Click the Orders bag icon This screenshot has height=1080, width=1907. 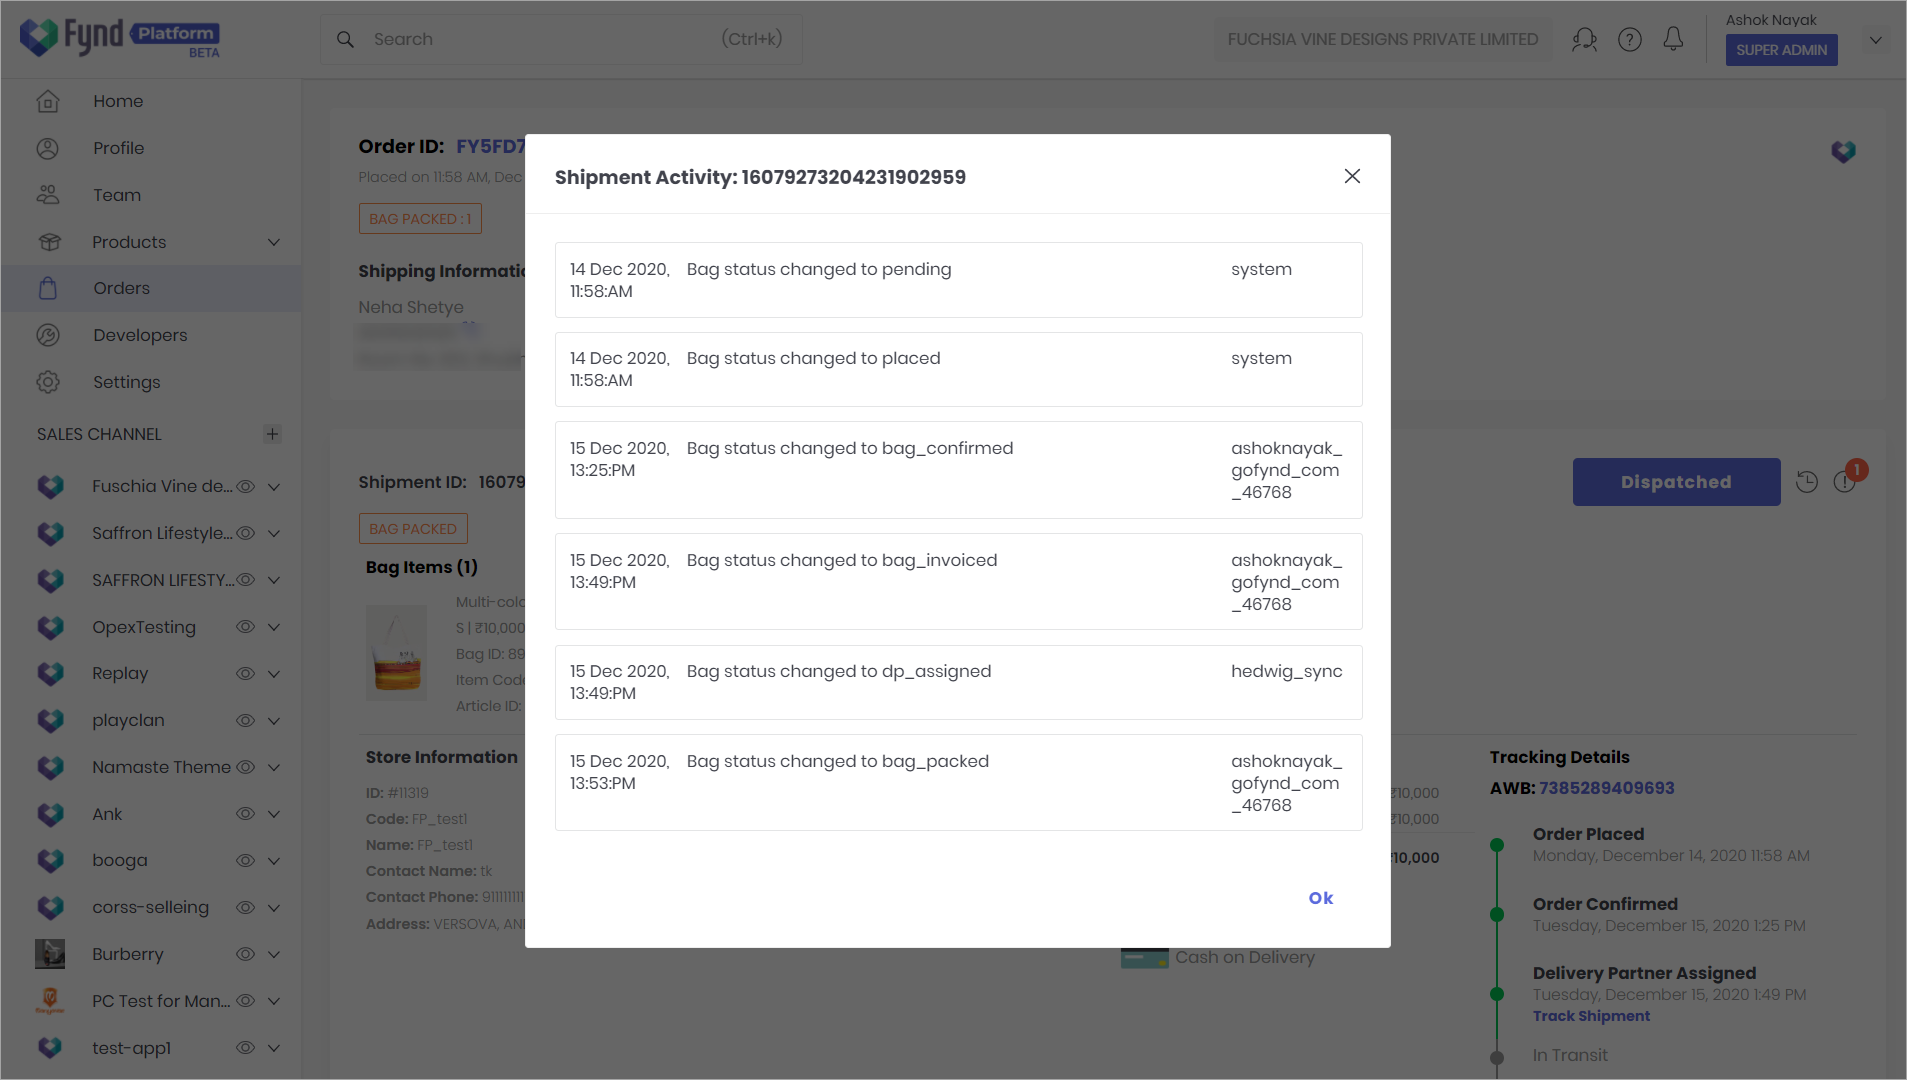point(48,288)
